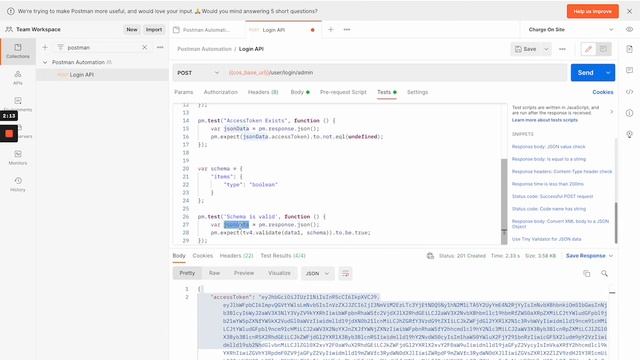
Task: Open the APIs sidebar panel
Action: 18,78
